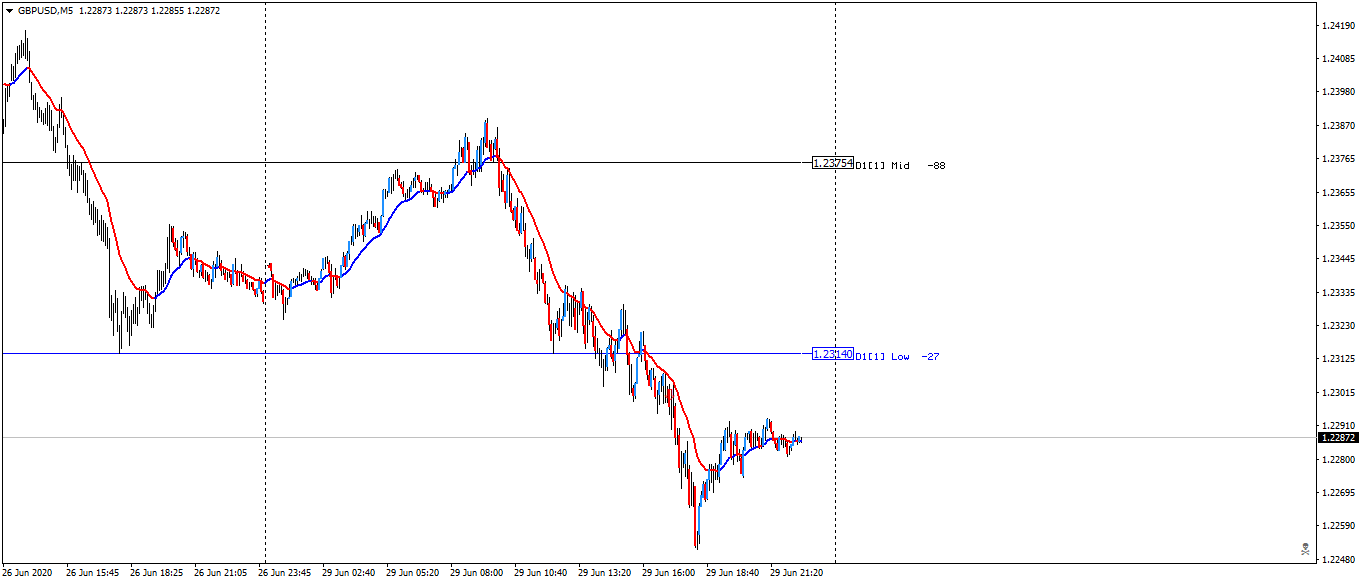Click time axis label 26 Jun 15:45
Image resolution: width=1362 pixels, height=584 pixels.
[93, 573]
